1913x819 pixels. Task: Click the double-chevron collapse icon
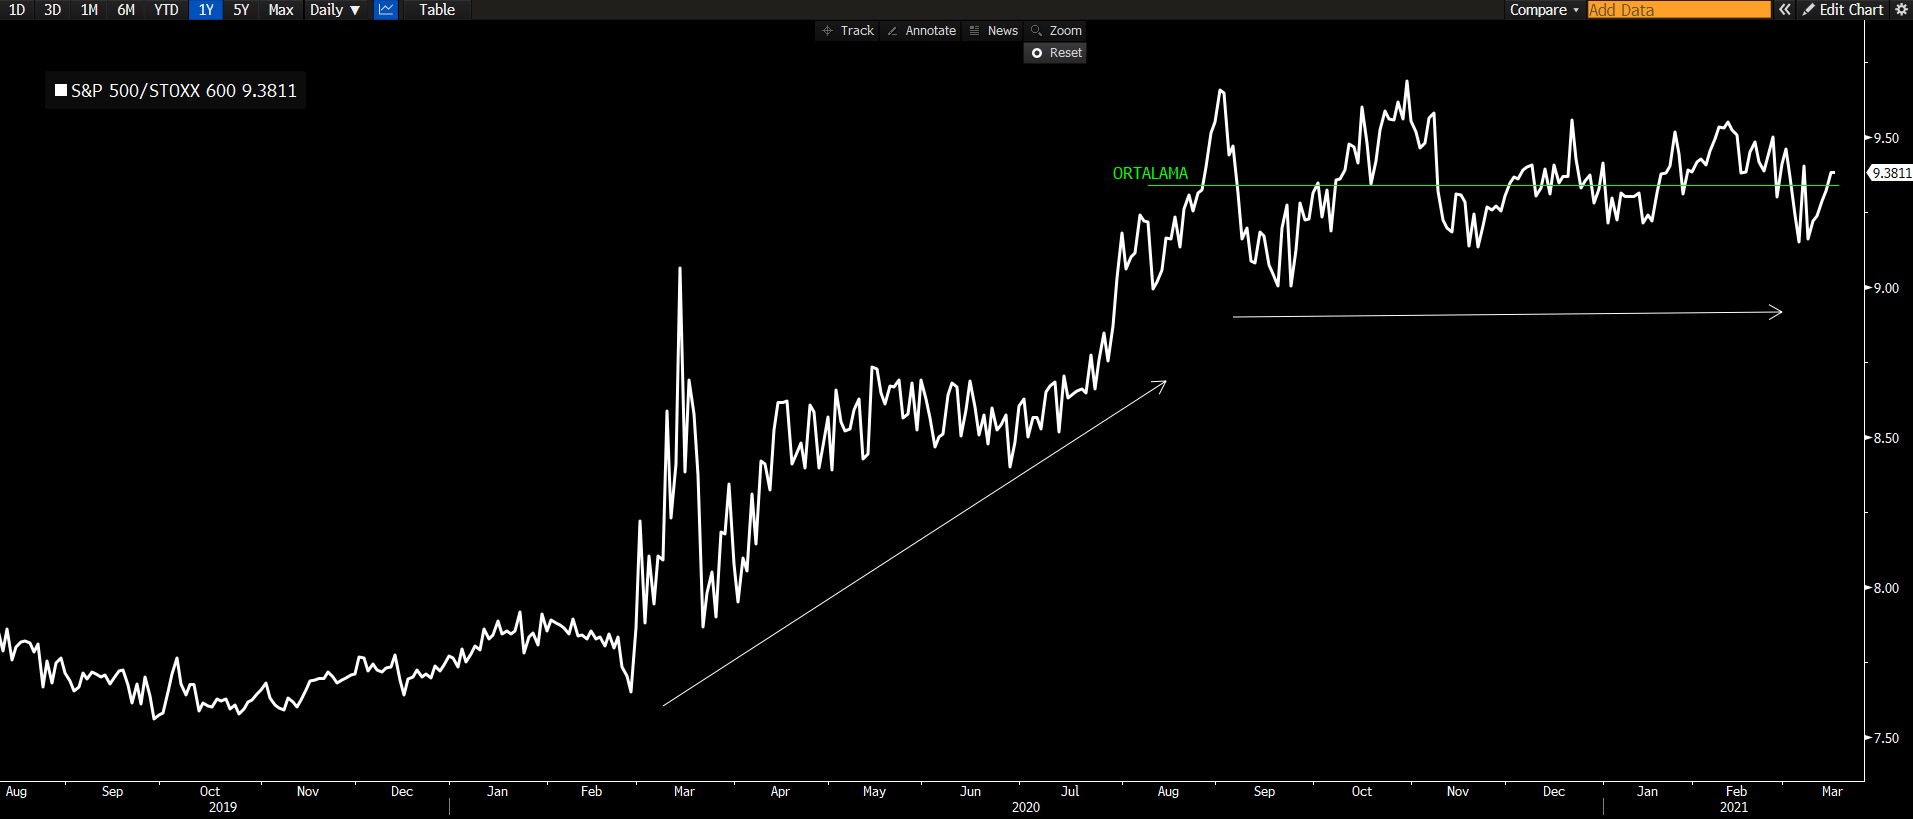[1785, 10]
